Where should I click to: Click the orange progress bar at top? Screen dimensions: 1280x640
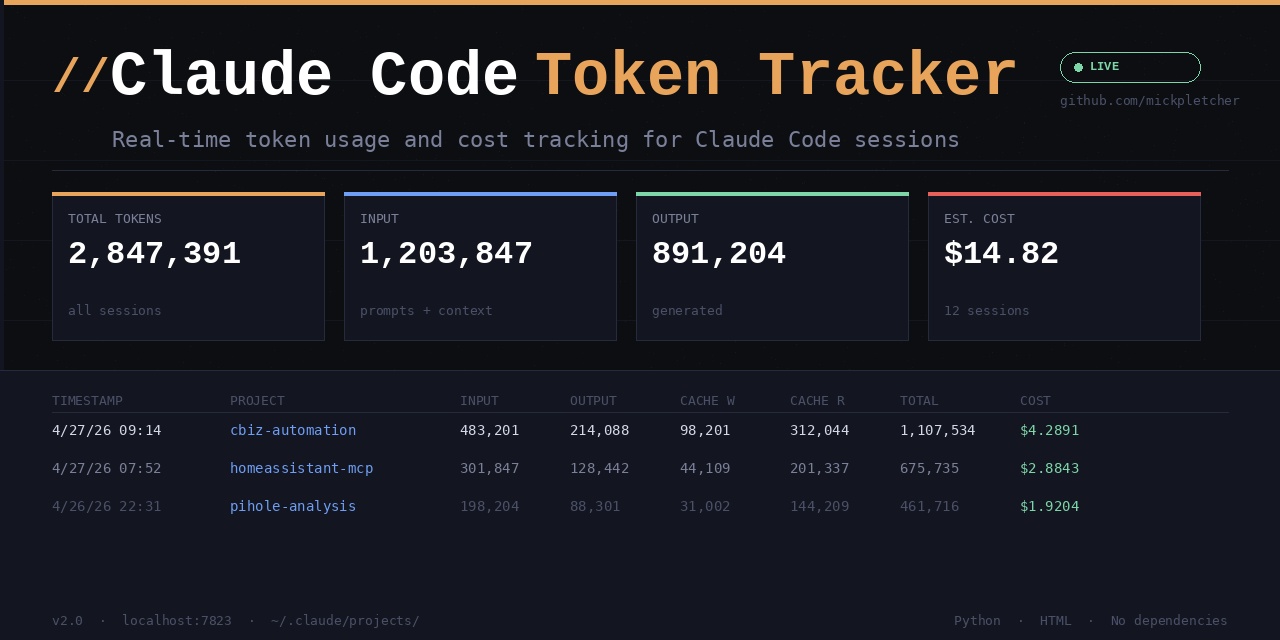tap(640, 2)
